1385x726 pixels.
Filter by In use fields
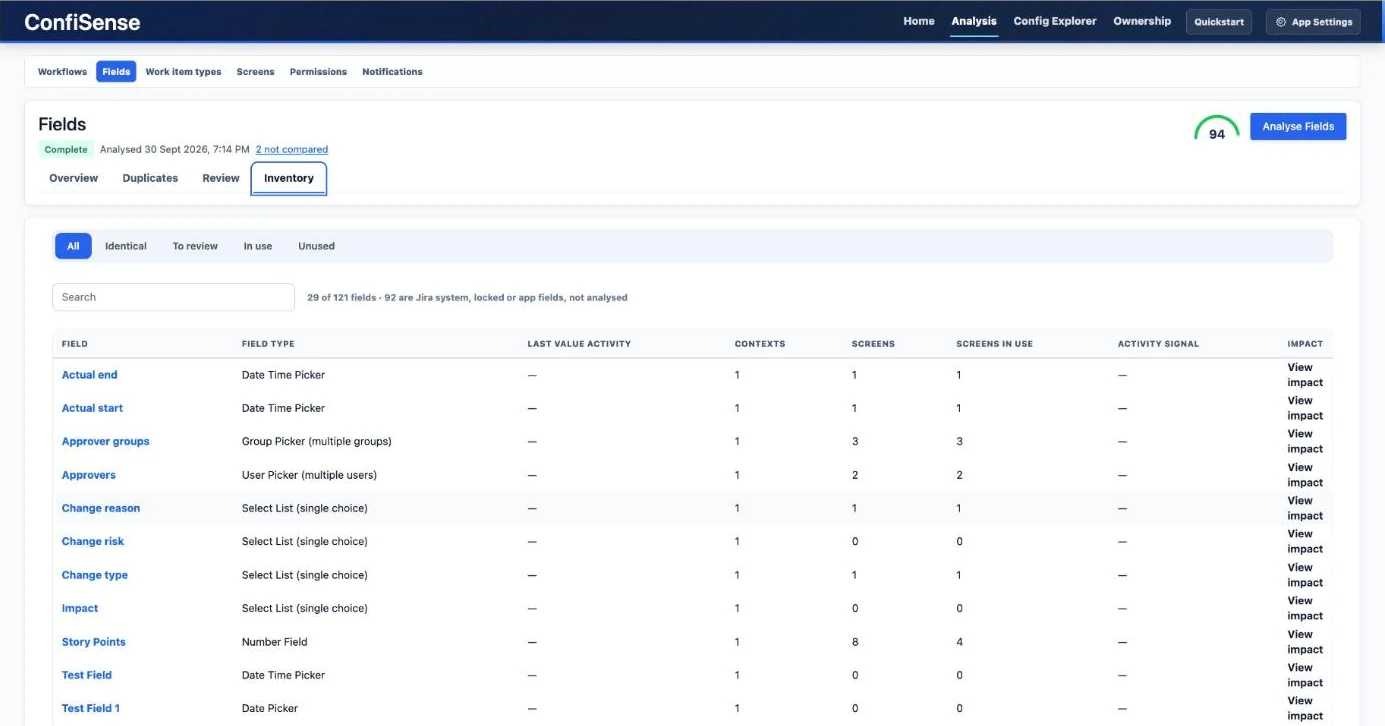point(258,246)
